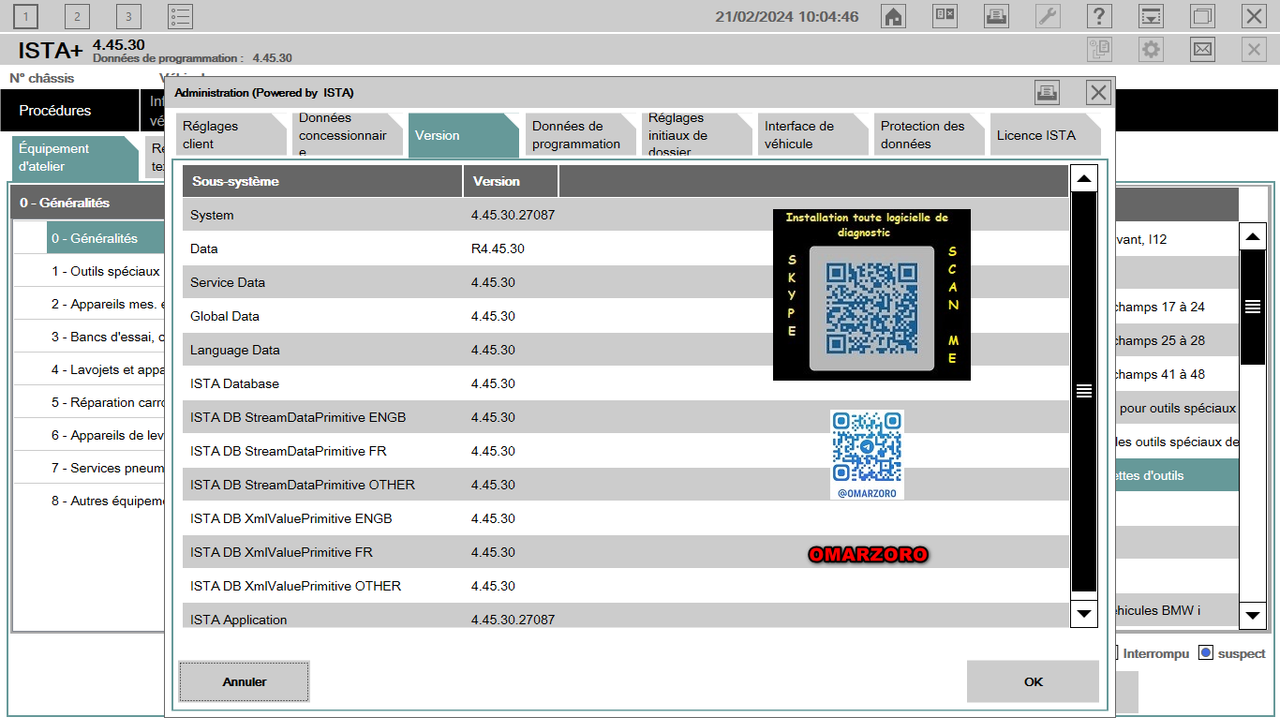
Task: Click System version value 4.45.30.27087
Action: tap(513, 215)
